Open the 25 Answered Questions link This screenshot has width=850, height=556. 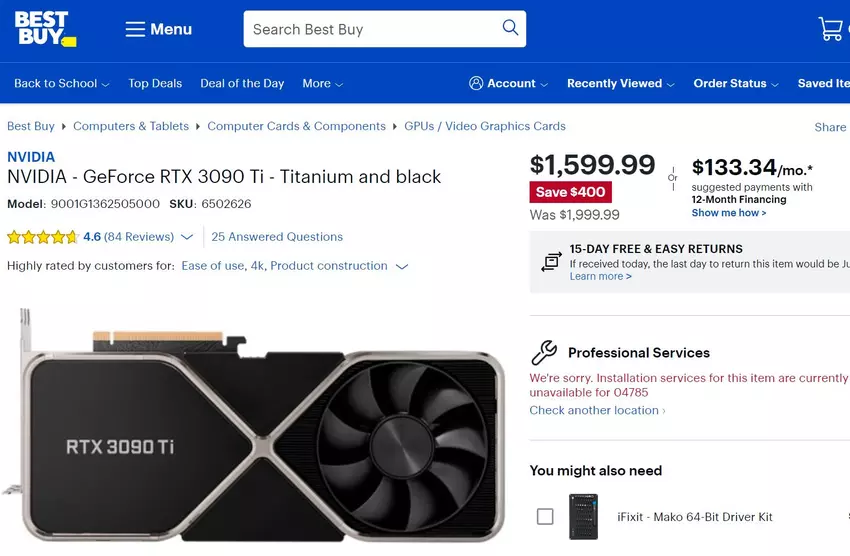coord(277,237)
